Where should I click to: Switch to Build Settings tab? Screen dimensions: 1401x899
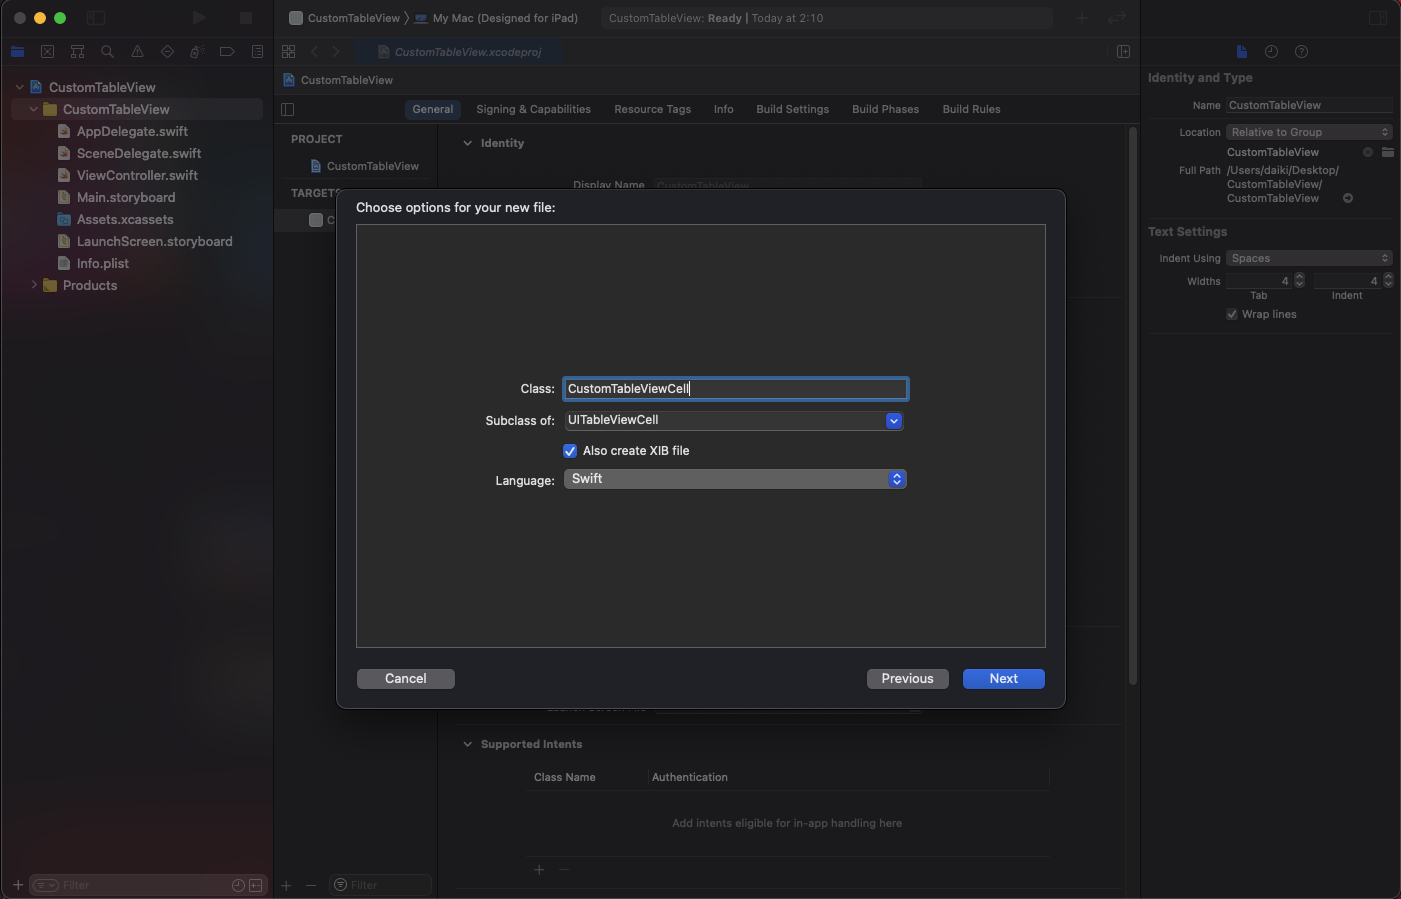(x=792, y=109)
